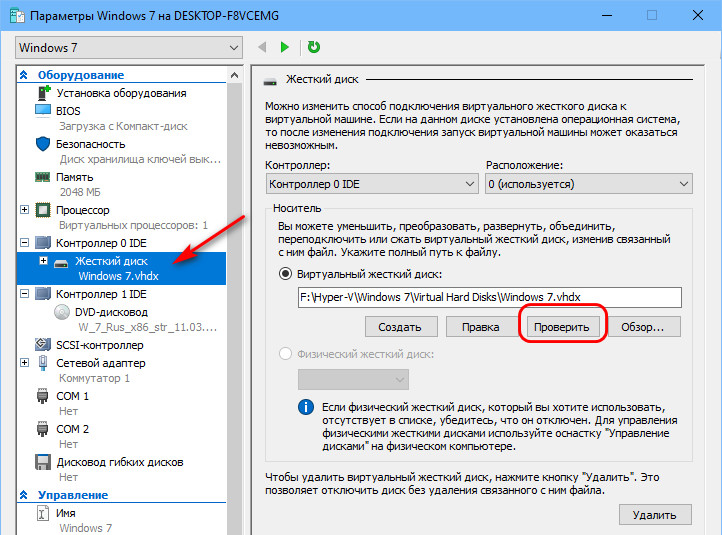Click the Memory chip icon (Память)

pyautogui.click(x=43, y=177)
